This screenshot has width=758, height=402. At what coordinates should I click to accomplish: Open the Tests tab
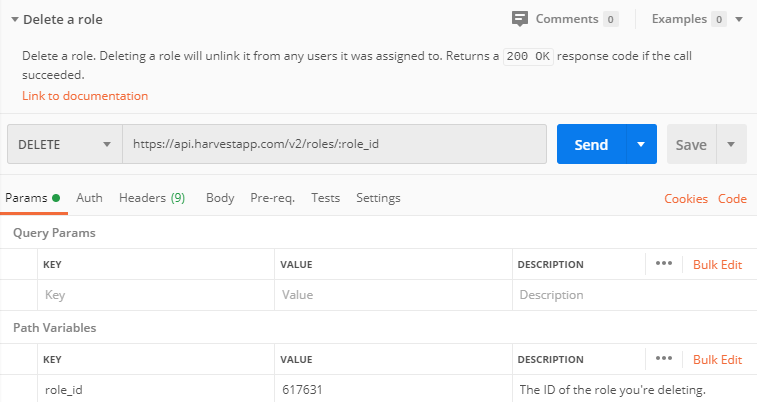click(325, 198)
